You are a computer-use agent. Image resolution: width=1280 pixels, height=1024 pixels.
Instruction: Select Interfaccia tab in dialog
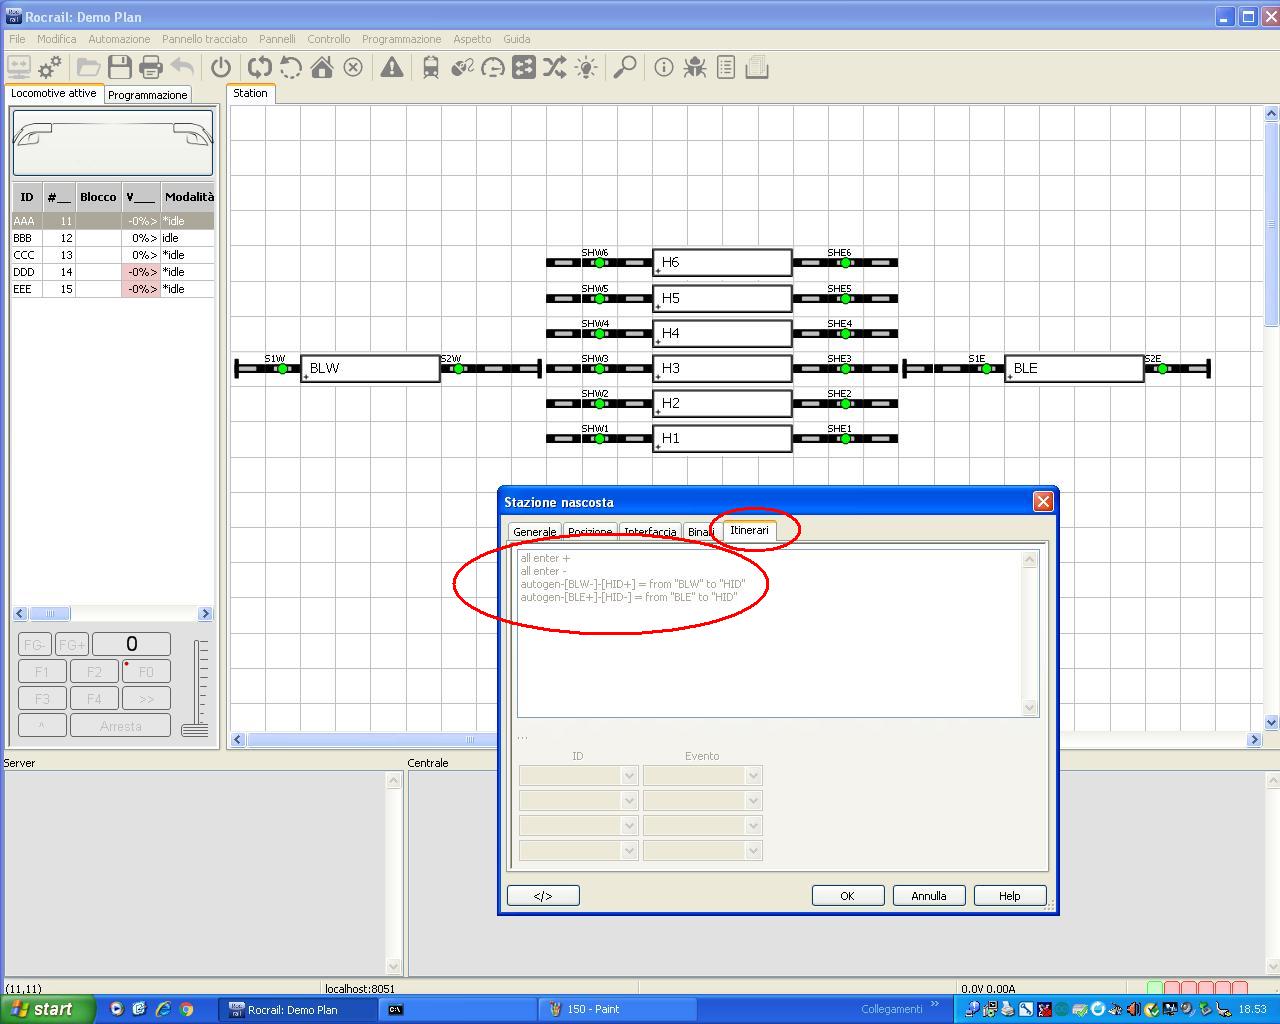650,532
